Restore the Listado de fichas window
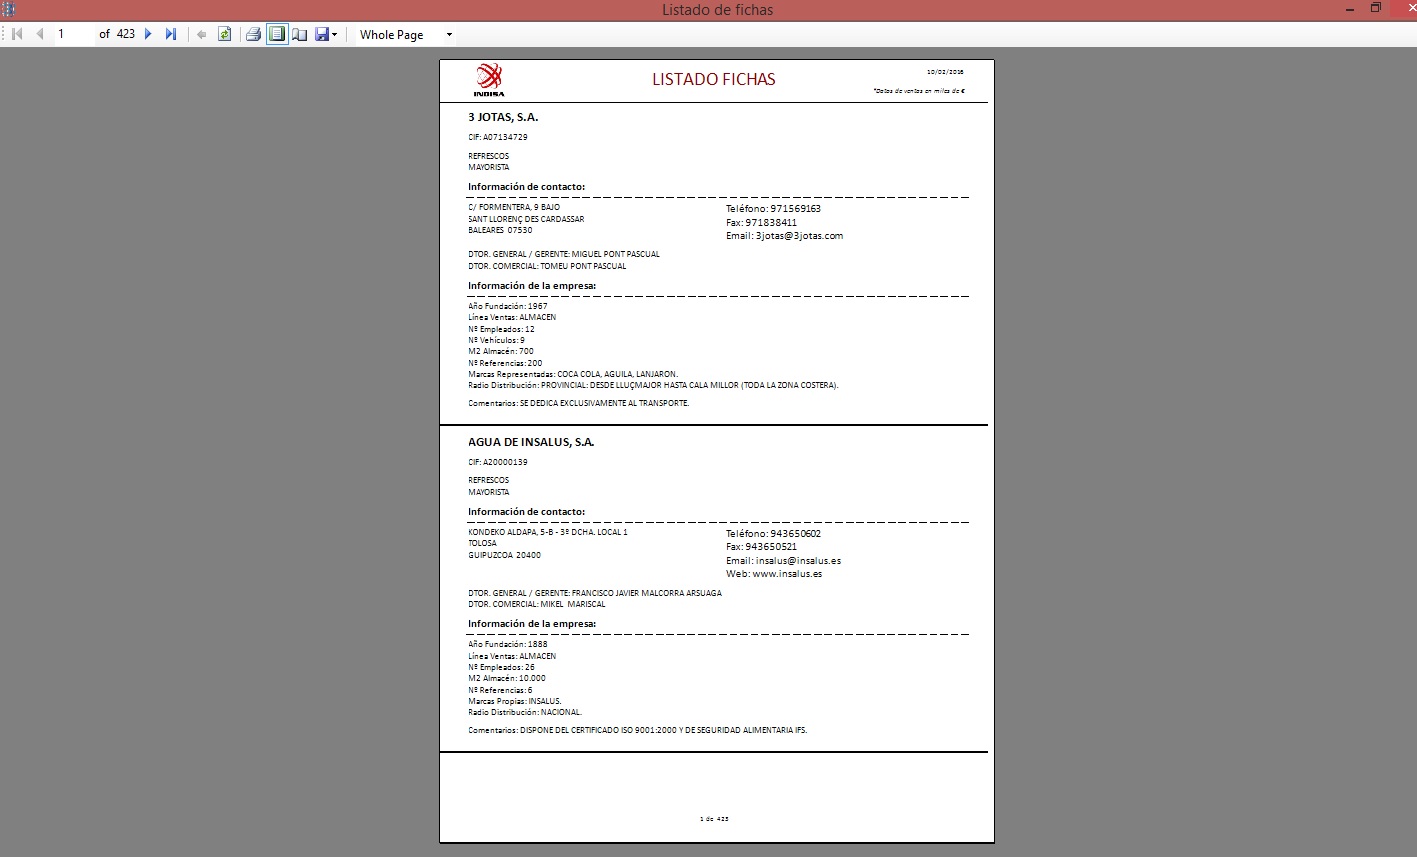 click(x=1376, y=8)
